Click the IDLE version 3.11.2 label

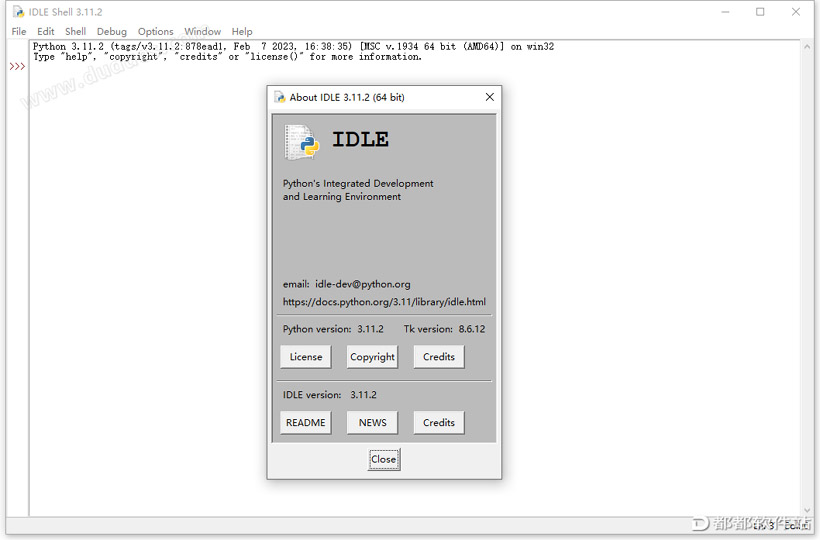[x=329, y=395]
